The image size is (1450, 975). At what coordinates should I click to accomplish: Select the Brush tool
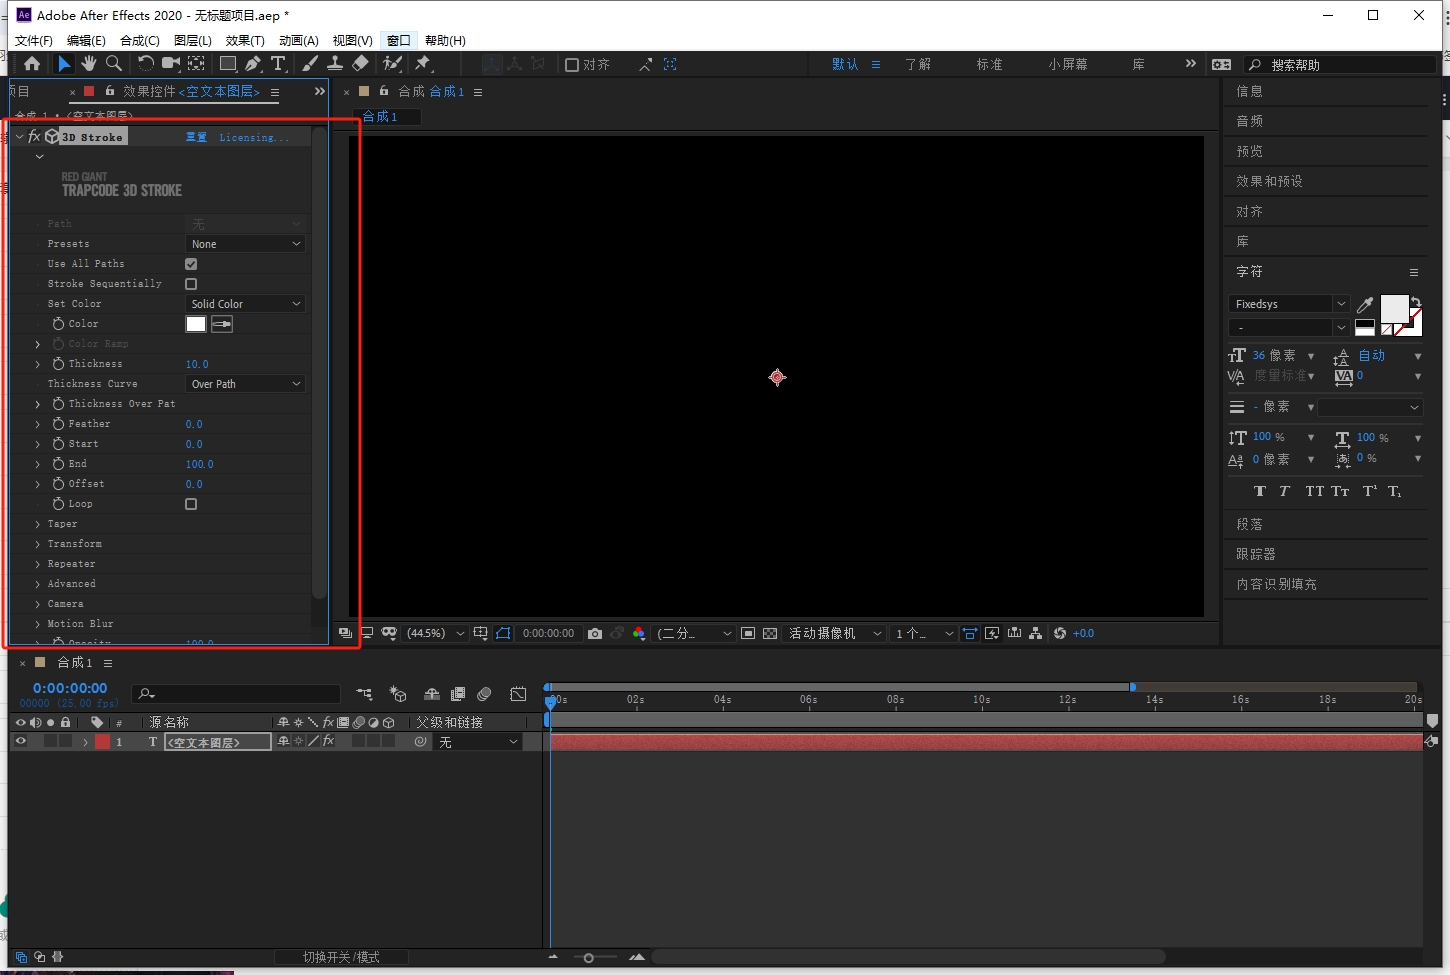coord(310,63)
